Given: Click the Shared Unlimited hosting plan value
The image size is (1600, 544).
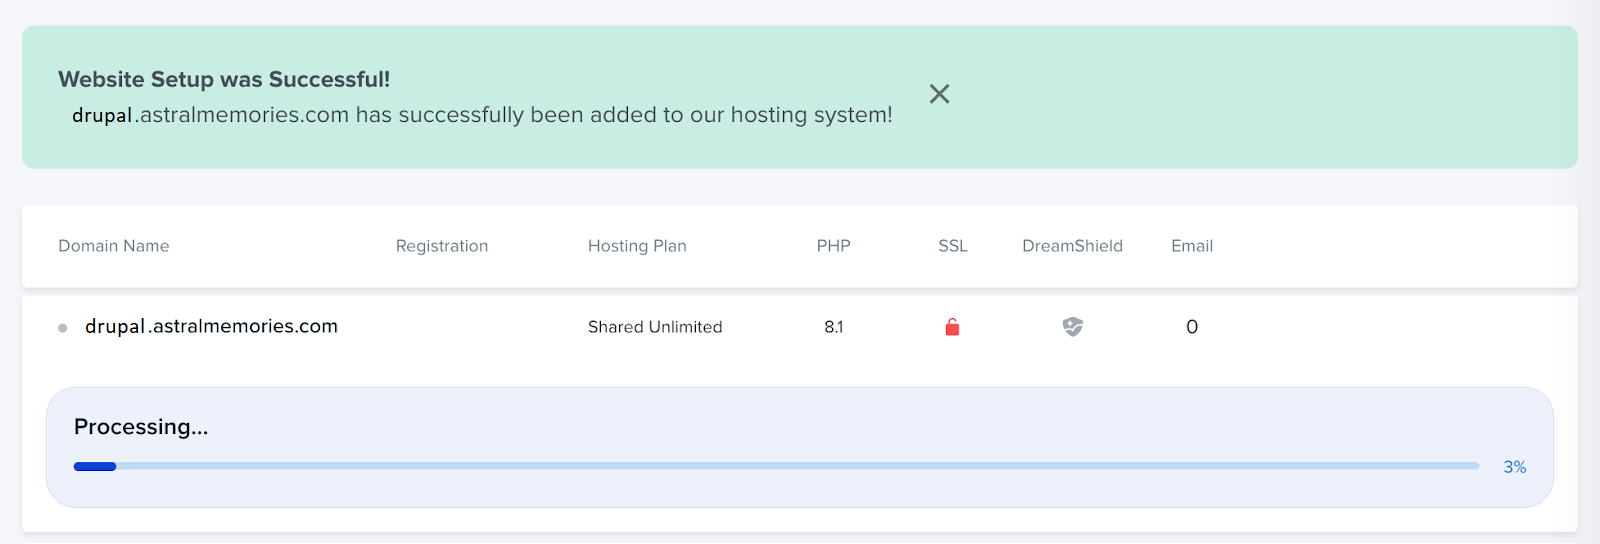Looking at the screenshot, I should [x=654, y=327].
